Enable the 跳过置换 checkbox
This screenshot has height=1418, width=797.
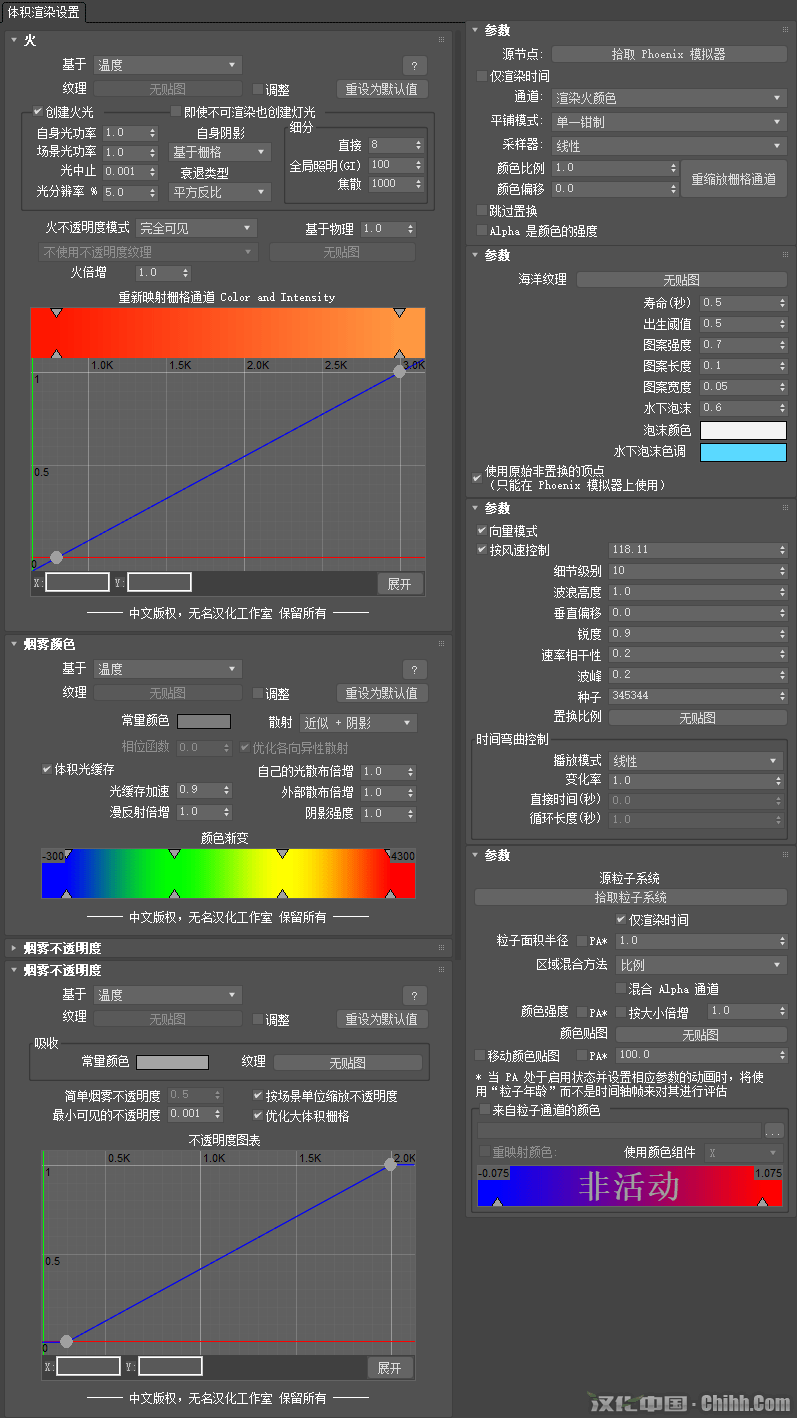pyautogui.click(x=482, y=211)
